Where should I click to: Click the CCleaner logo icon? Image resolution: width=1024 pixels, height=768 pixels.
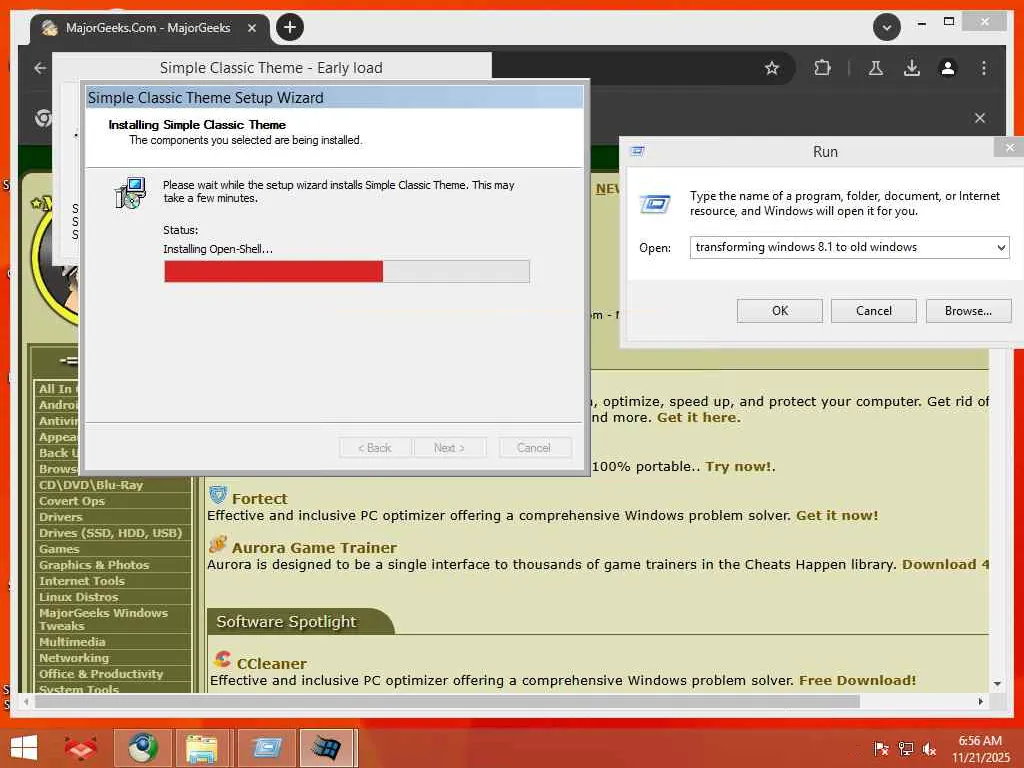point(222,660)
